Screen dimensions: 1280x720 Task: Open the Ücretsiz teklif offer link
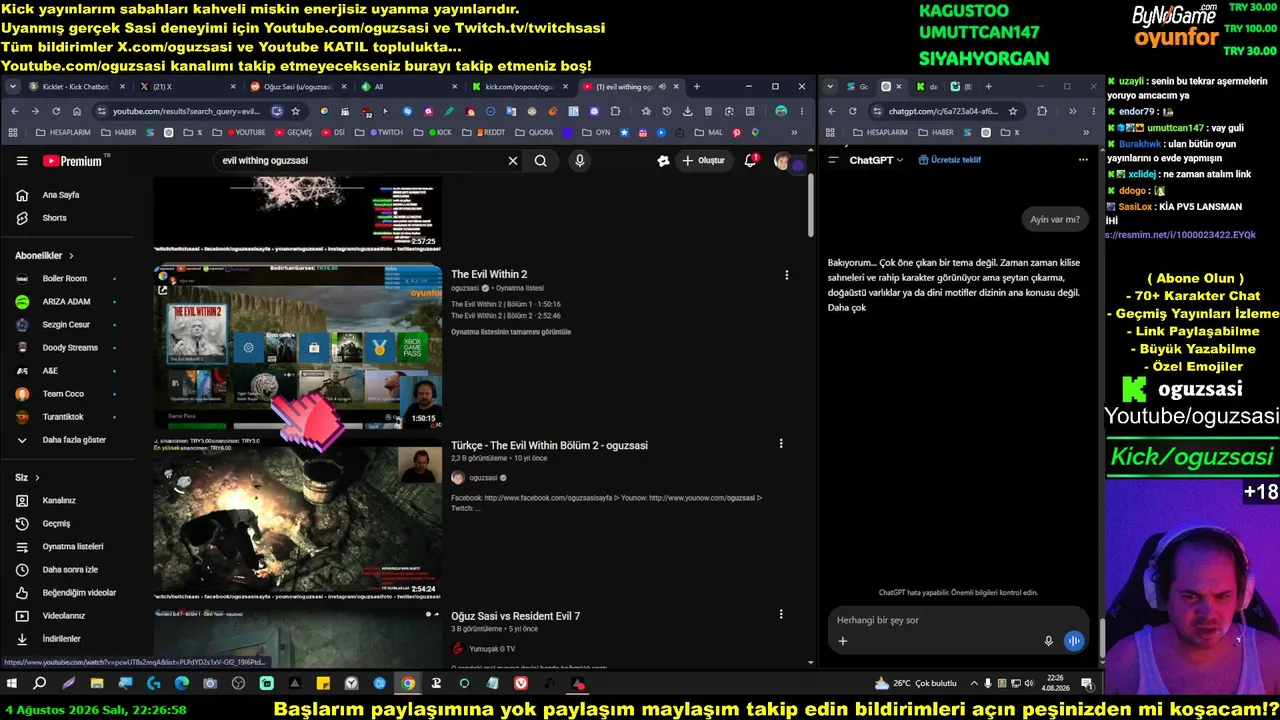click(x=950, y=160)
